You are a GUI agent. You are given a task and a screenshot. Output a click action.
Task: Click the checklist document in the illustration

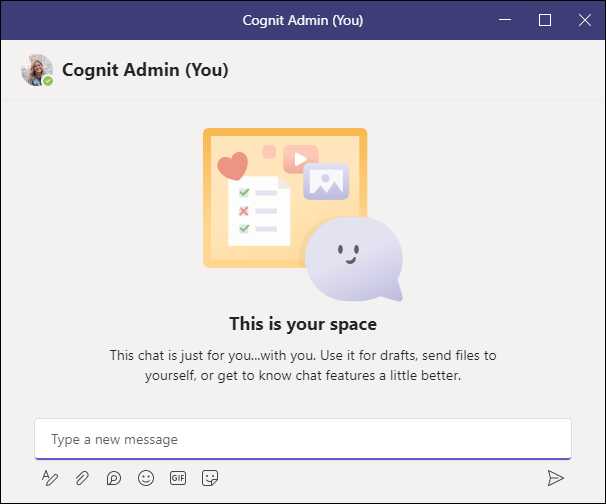(256, 210)
